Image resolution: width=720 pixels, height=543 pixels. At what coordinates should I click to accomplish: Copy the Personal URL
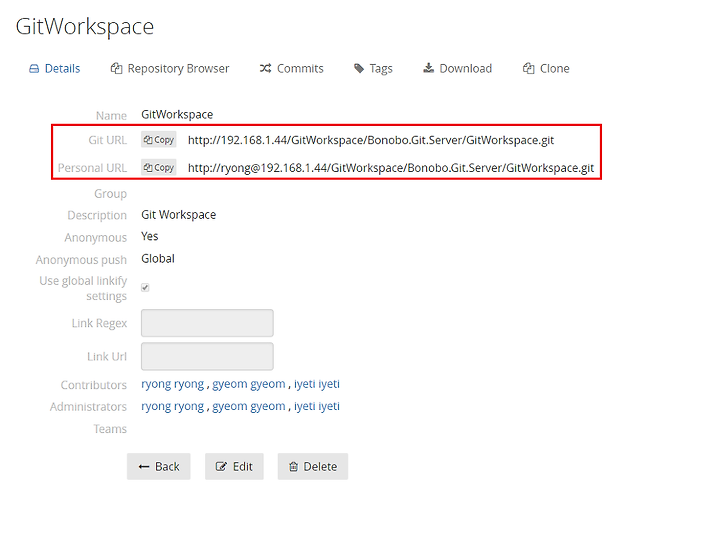[x=158, y=168]
